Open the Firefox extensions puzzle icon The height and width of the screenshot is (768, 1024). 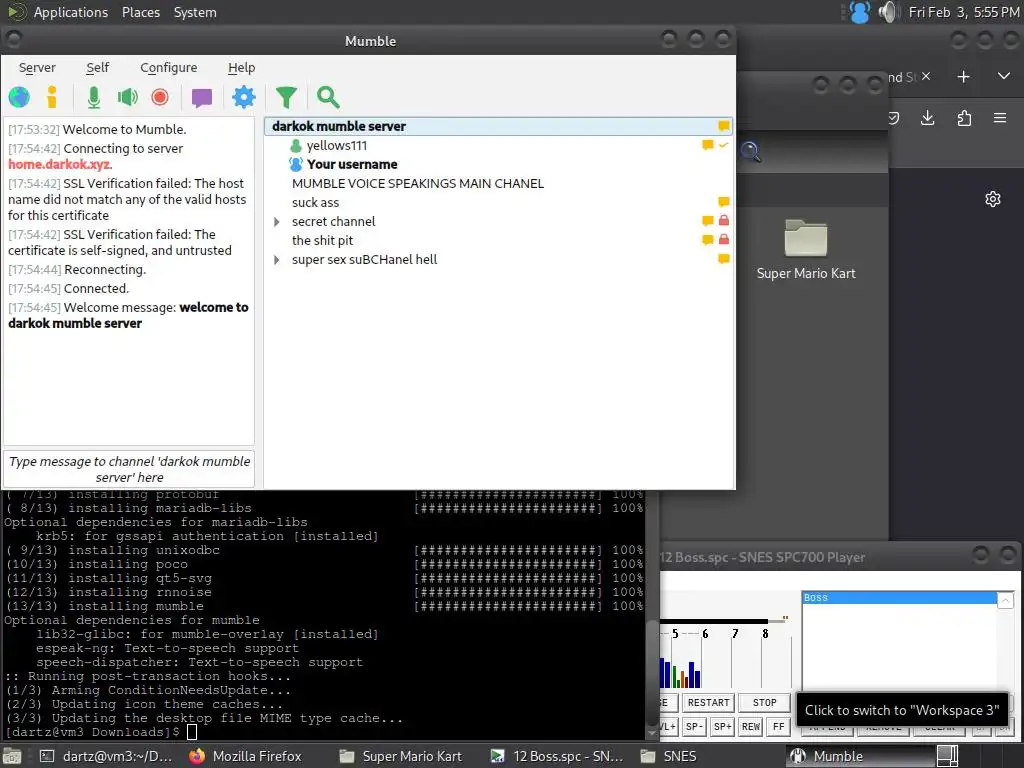point(964,118)
